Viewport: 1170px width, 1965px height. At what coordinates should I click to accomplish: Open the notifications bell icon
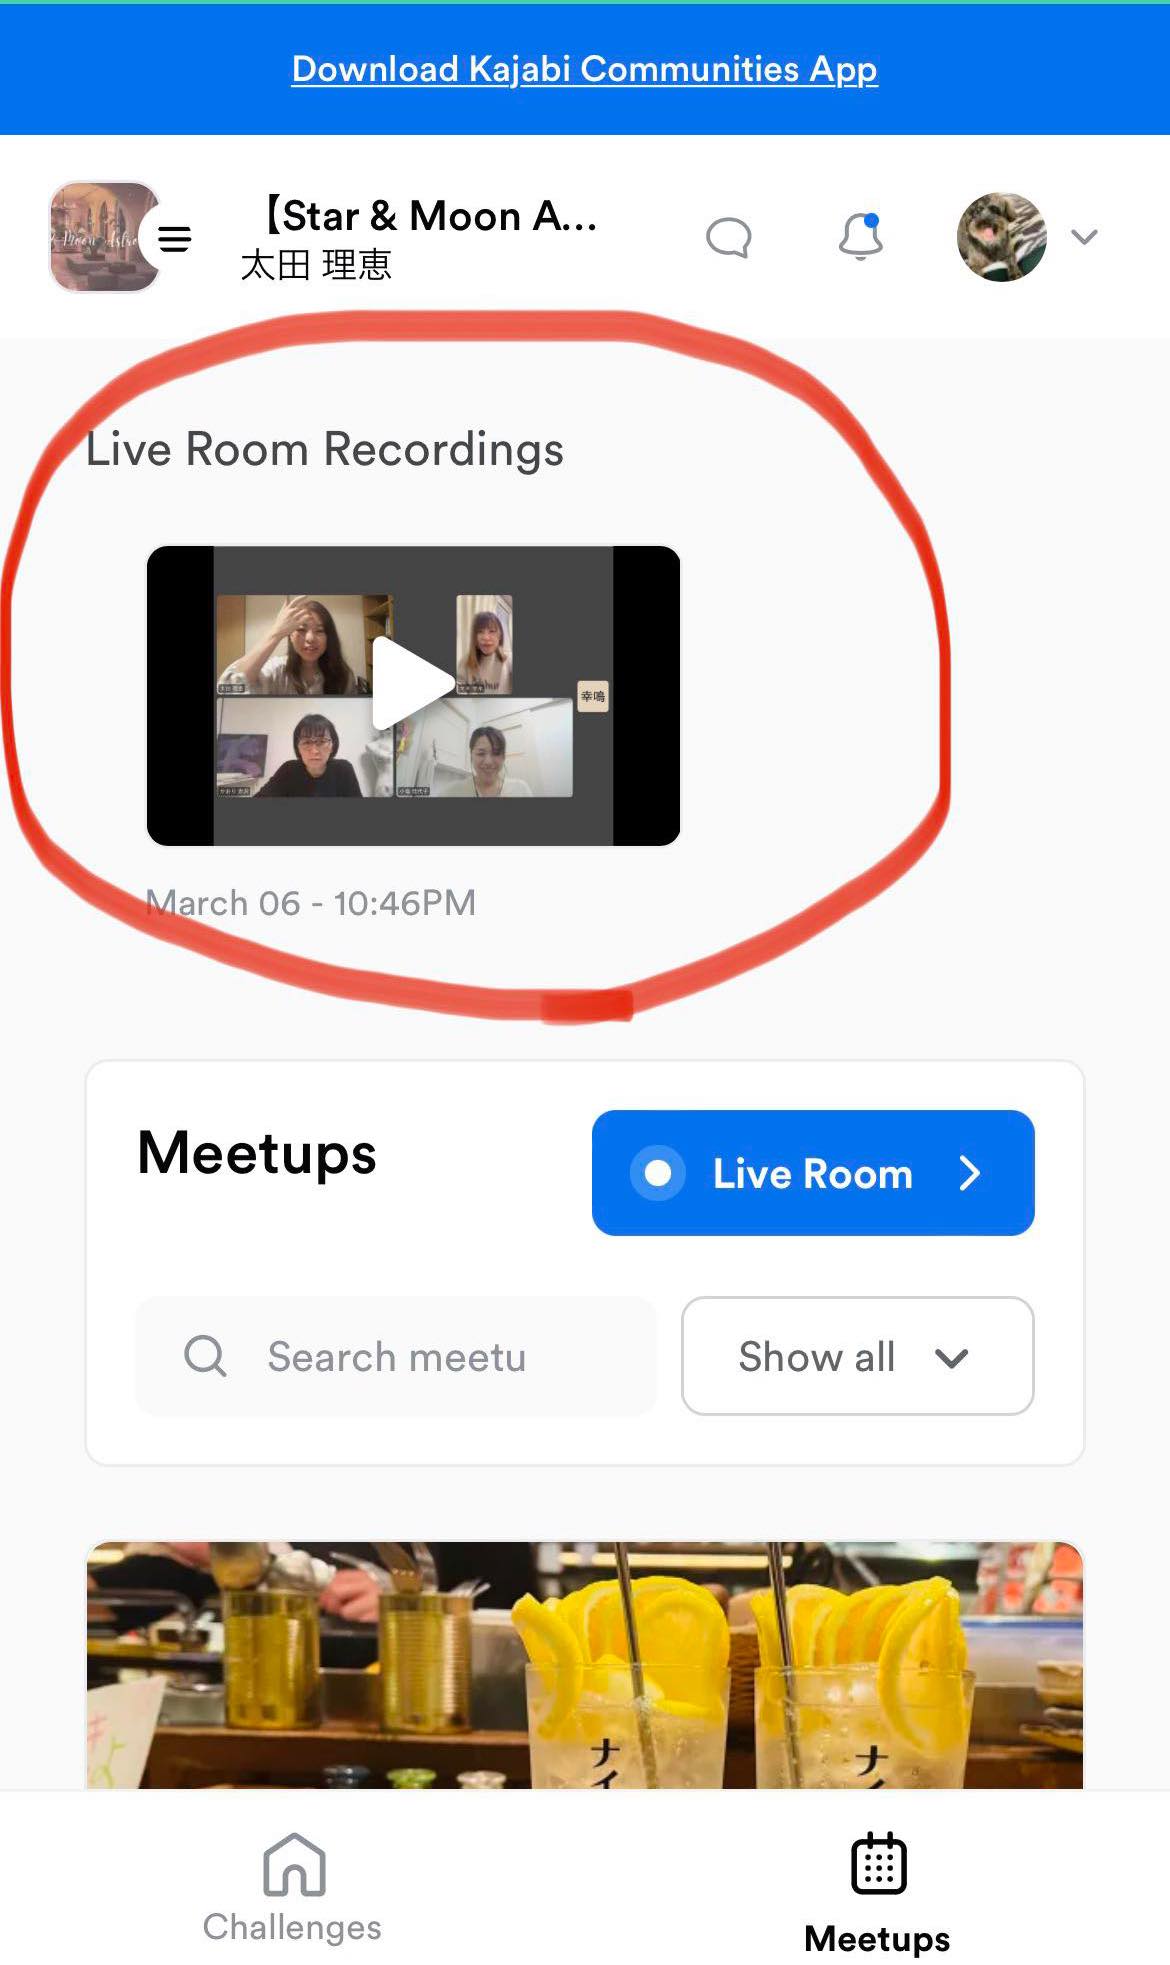point(860,237)
